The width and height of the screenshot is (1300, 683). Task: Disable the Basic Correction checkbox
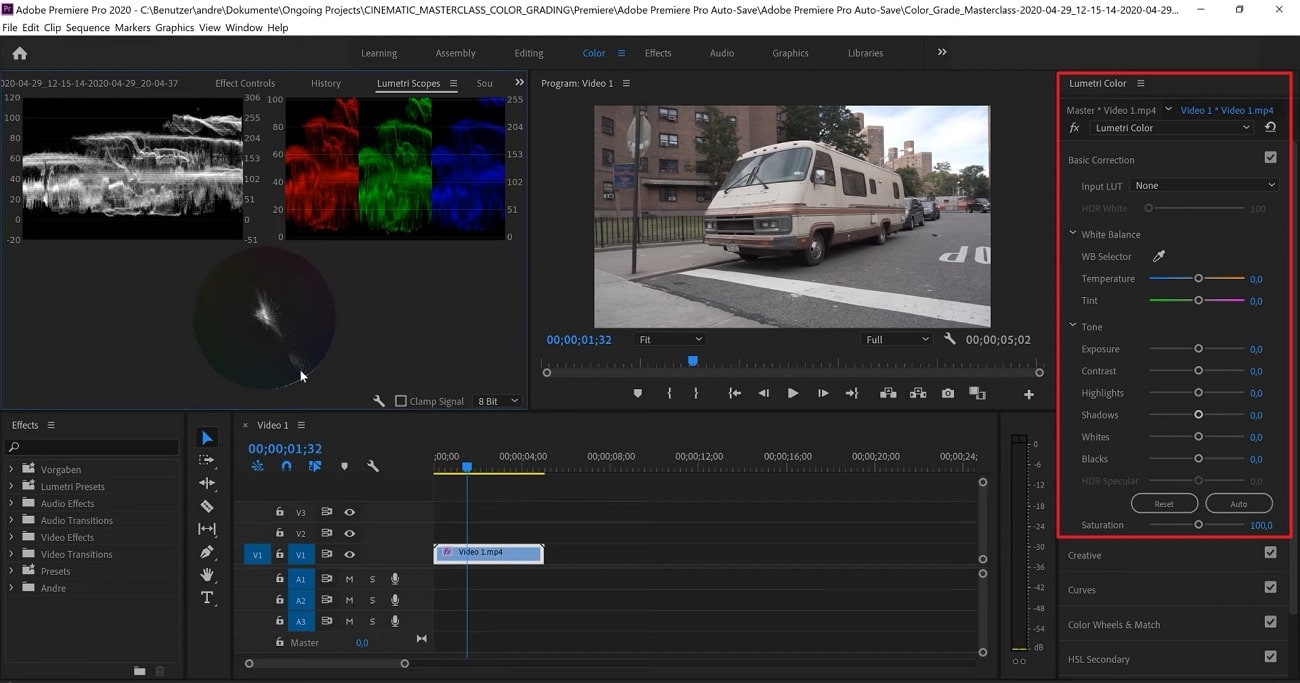pyautogui.click(x=1270, y=158)
